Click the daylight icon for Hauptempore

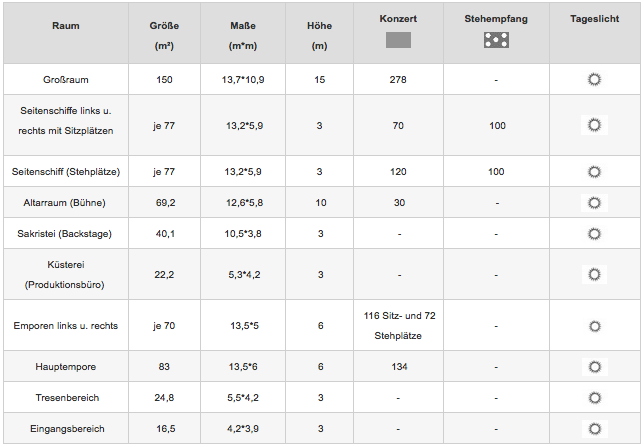pos(594,366)
